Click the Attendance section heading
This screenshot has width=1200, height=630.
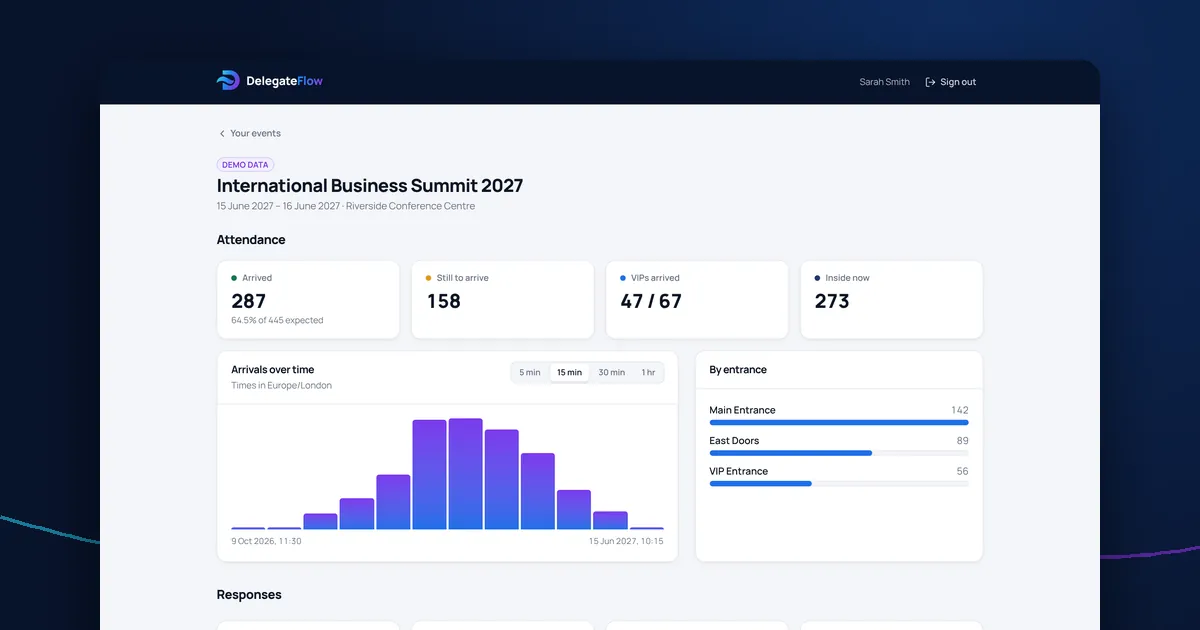tap(251, 240)
